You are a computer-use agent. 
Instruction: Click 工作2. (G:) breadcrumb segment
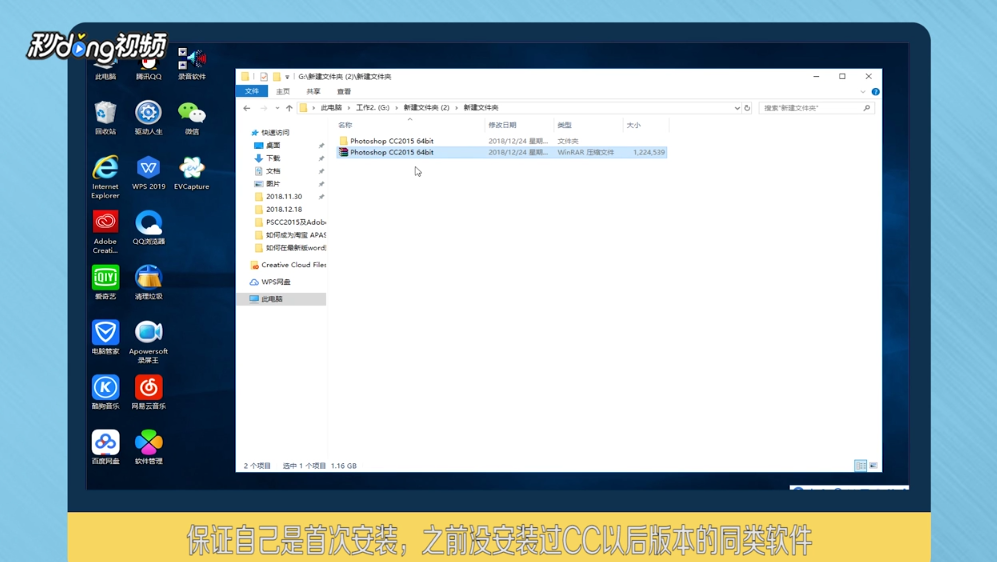373,108
